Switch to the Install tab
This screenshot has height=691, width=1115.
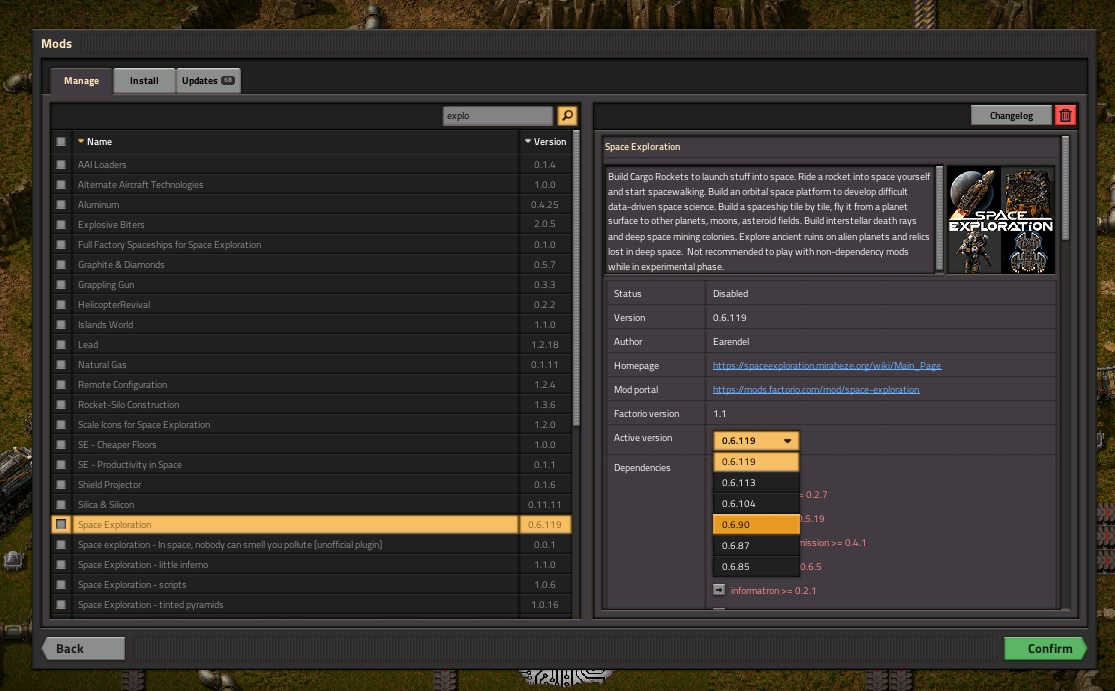pyautogui.click(x=144, y=80)
